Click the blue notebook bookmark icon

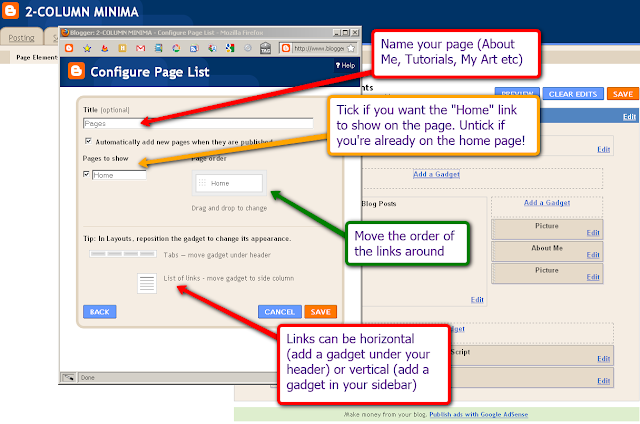(x=158, y=48)
